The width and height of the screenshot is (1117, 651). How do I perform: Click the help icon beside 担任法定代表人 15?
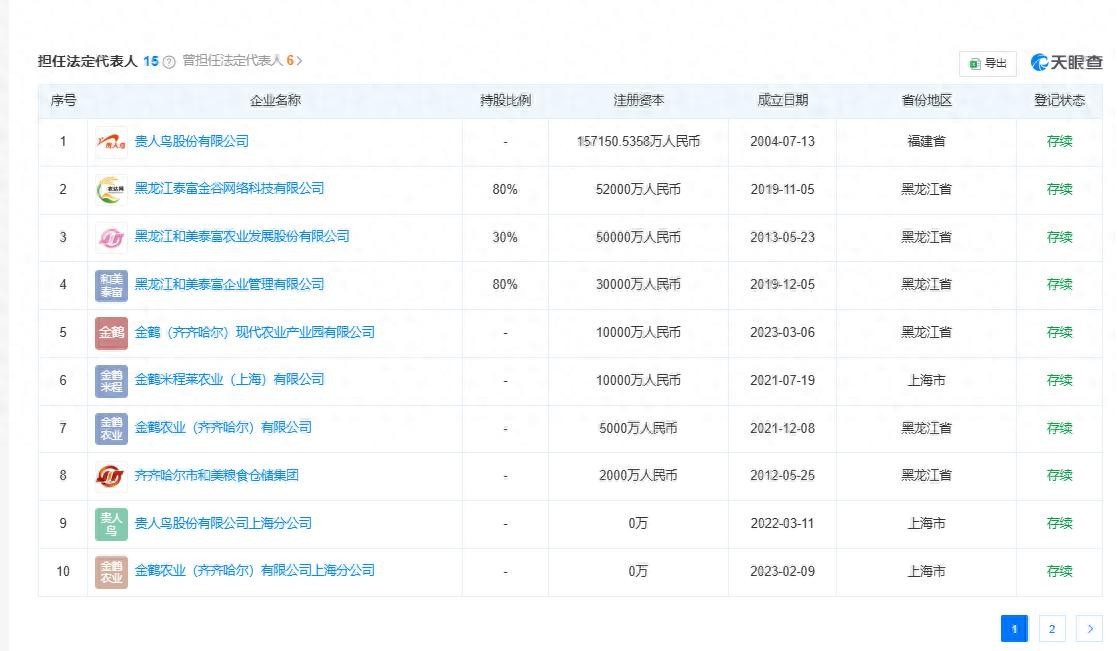169,62
